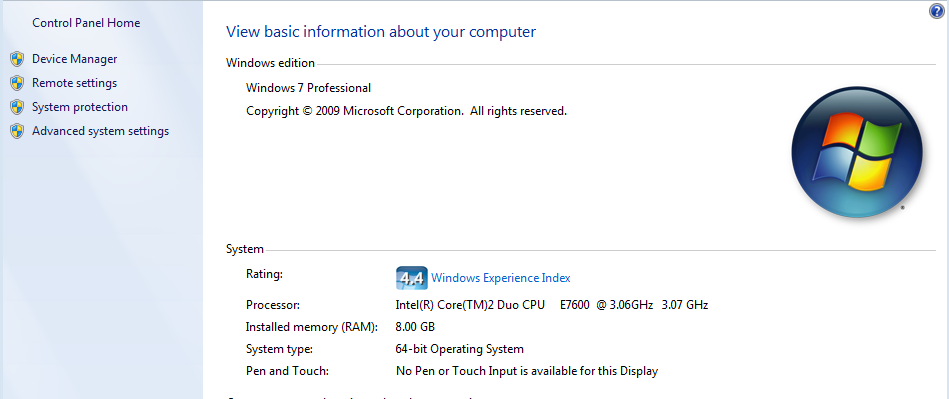Click the 4.4 rating score badge
The width and height of the screenshot is (949, 399).
coord(412,278)
